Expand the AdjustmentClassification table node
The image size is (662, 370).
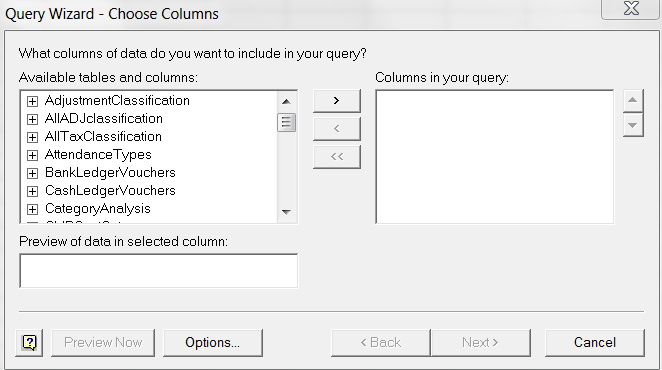click(32, 101)
